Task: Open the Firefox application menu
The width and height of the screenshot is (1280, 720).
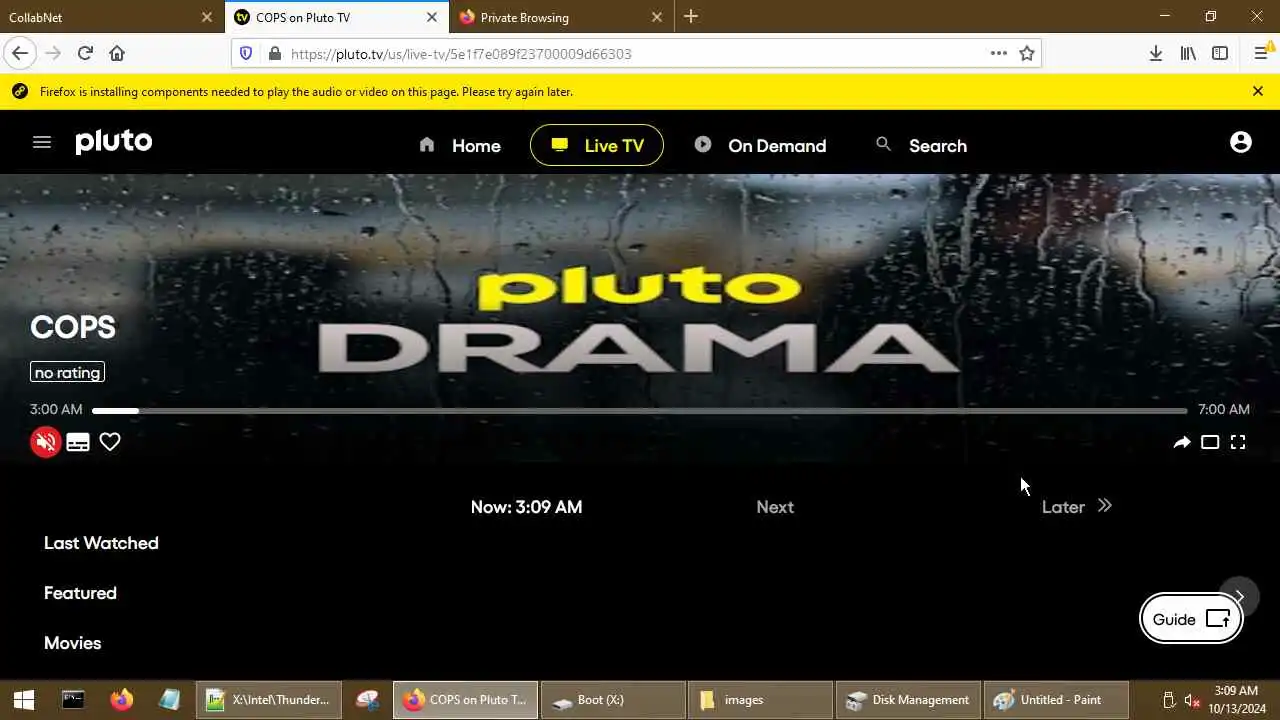Action: click(1261, 53)
